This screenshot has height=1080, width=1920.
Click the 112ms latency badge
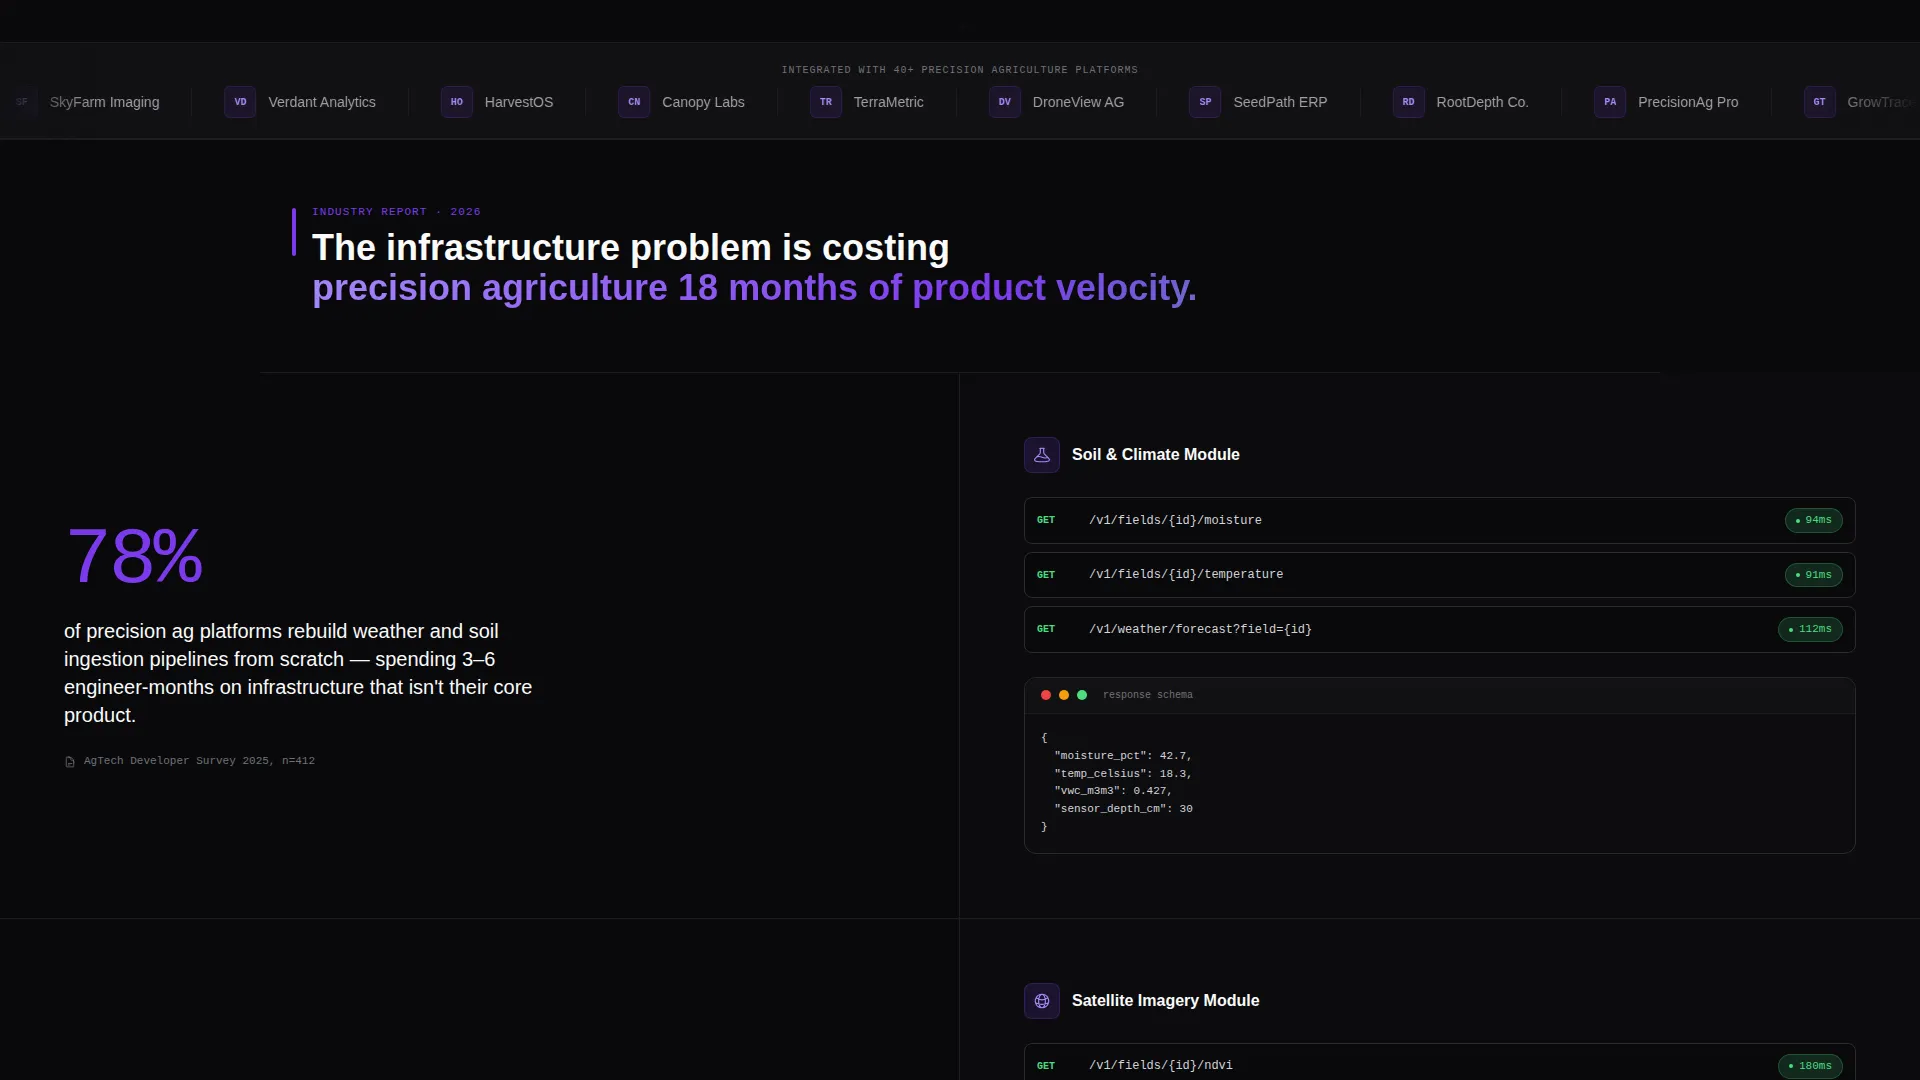(1810, 629)
